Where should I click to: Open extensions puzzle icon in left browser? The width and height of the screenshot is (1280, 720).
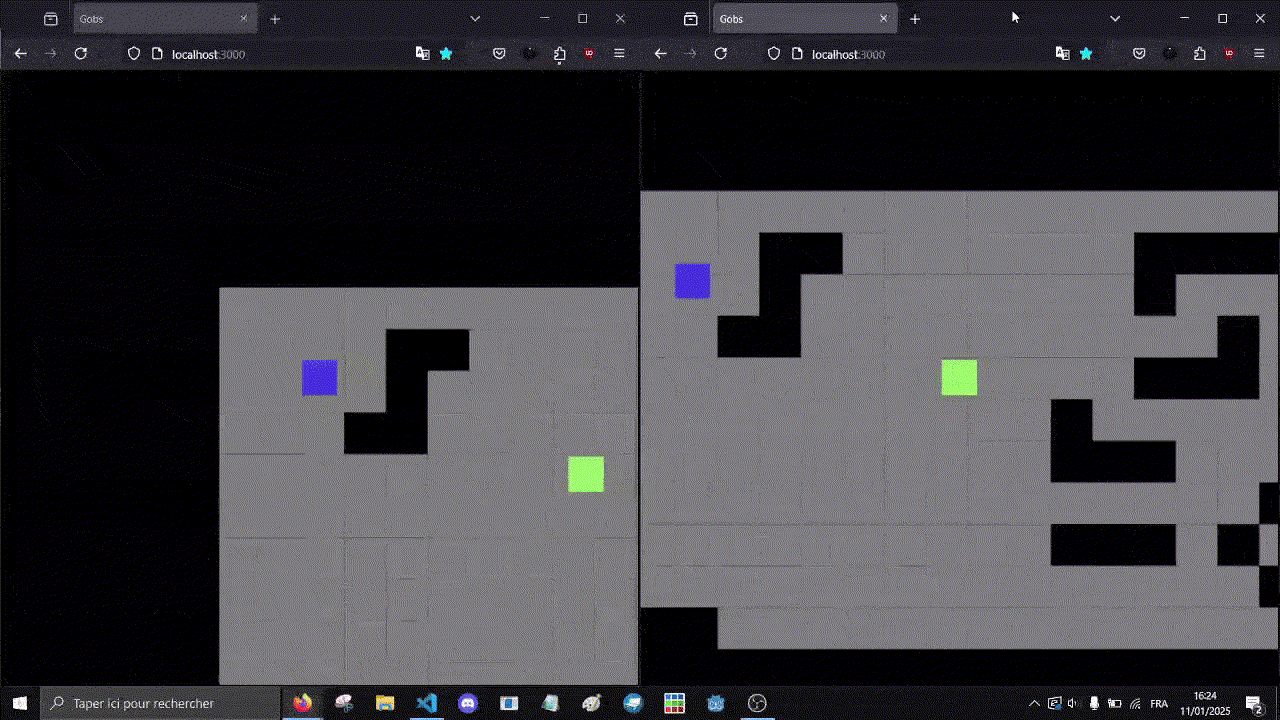pos(559,54)
